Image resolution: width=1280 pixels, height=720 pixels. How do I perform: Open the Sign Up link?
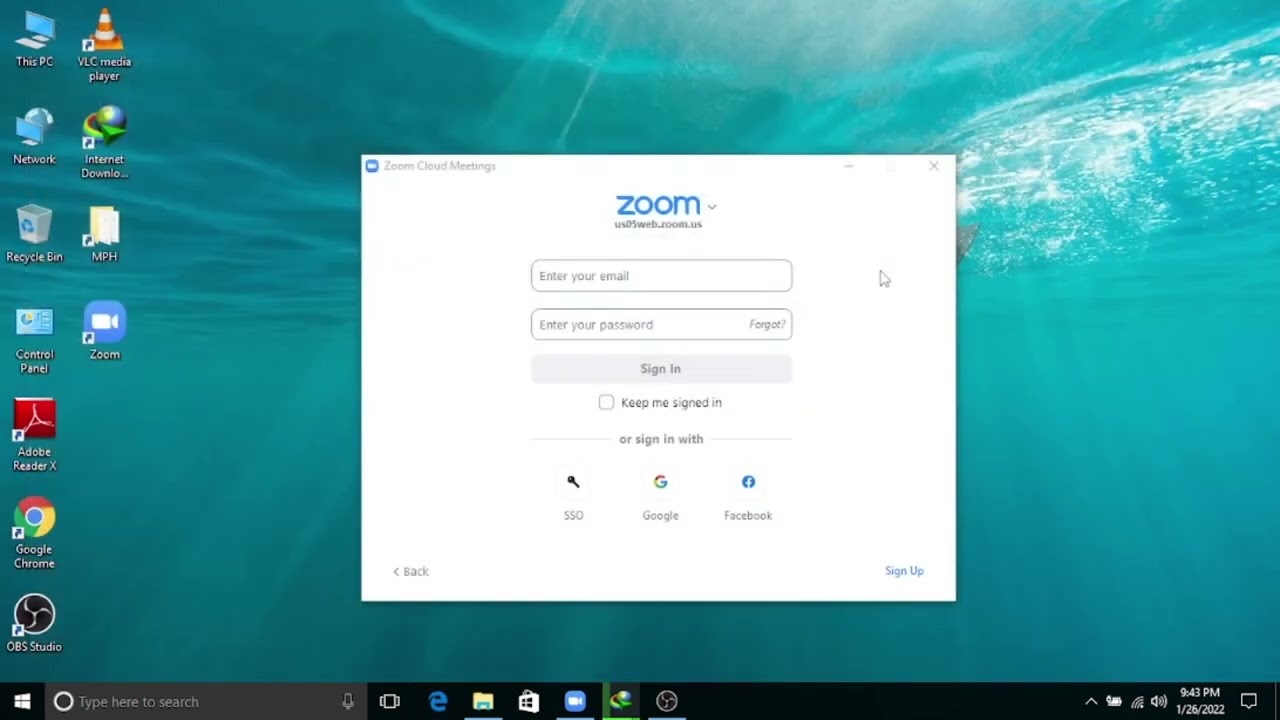904,571
